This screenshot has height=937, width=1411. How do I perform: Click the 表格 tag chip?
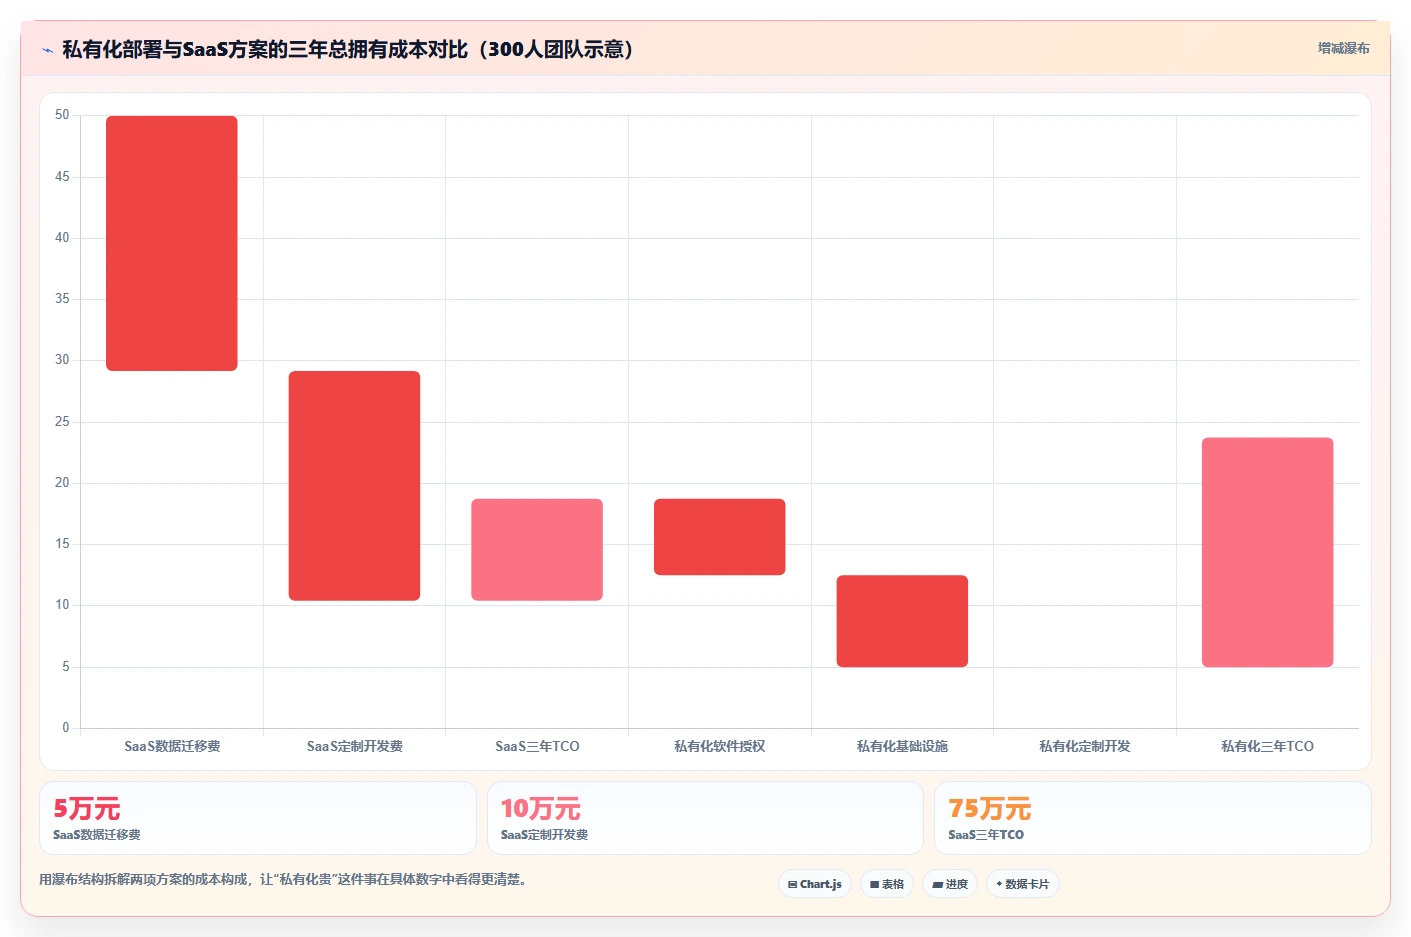pyautogui.click(x=886, y=884)
